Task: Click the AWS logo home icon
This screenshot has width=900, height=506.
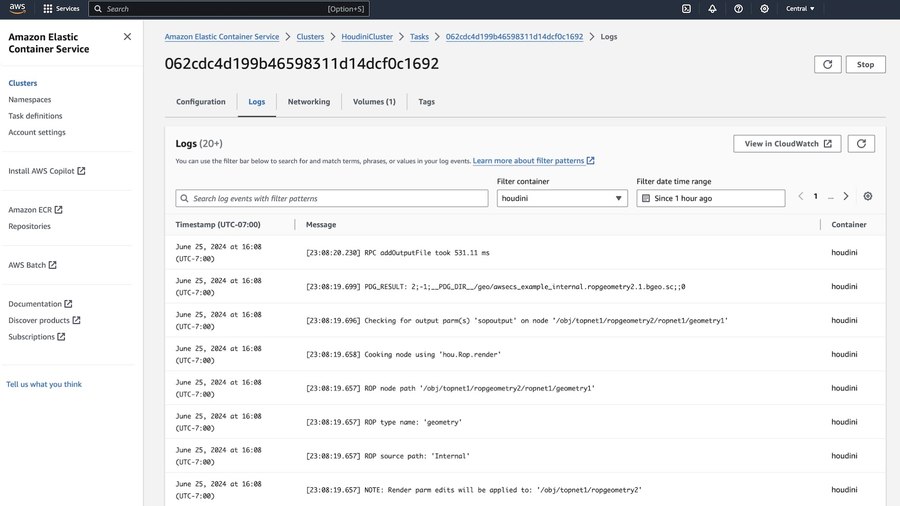Action: pos(17,8)
